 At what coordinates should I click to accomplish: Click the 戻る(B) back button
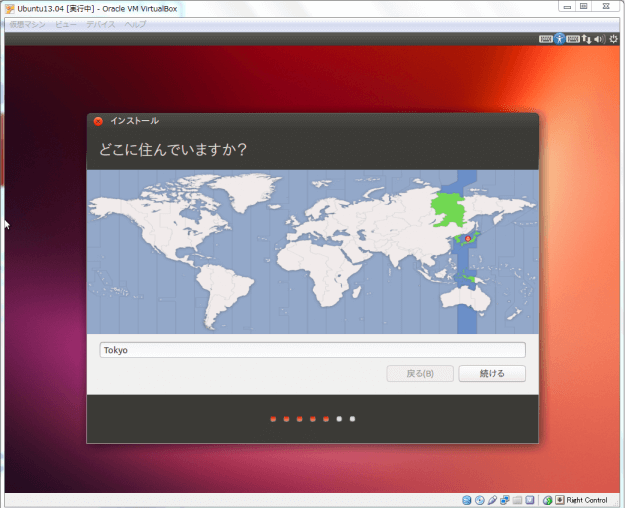(419, 374)
